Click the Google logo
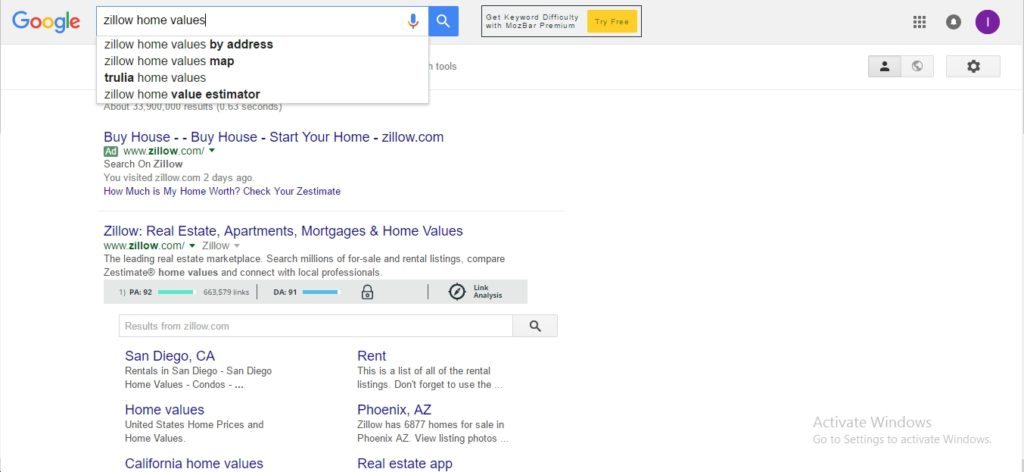Viewport: 1024px width, 472px height. tap(46, 22)
